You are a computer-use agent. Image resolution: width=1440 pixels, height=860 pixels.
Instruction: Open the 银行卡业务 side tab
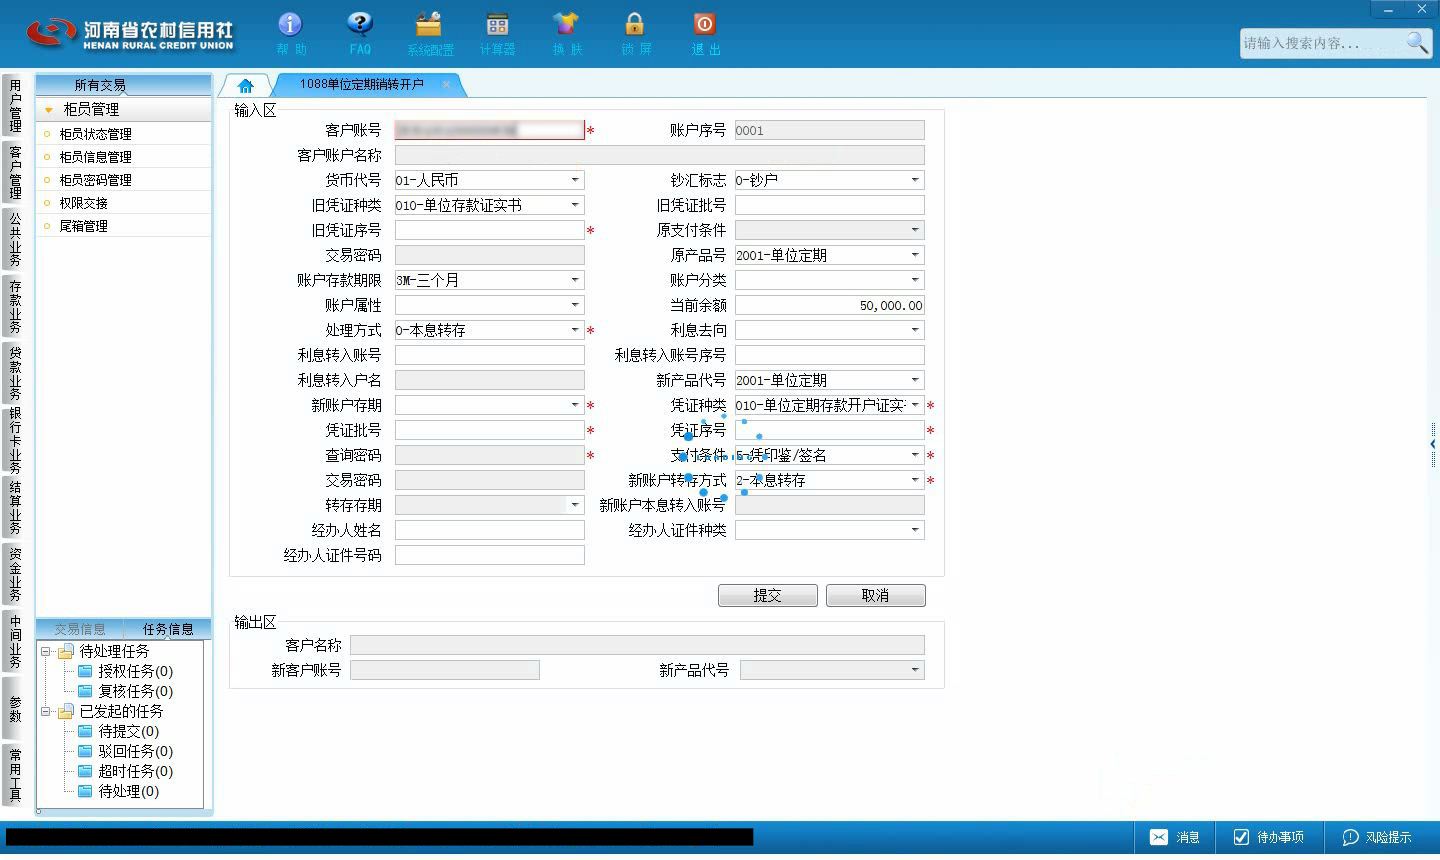pyautogui.click(x=15, y=440)
